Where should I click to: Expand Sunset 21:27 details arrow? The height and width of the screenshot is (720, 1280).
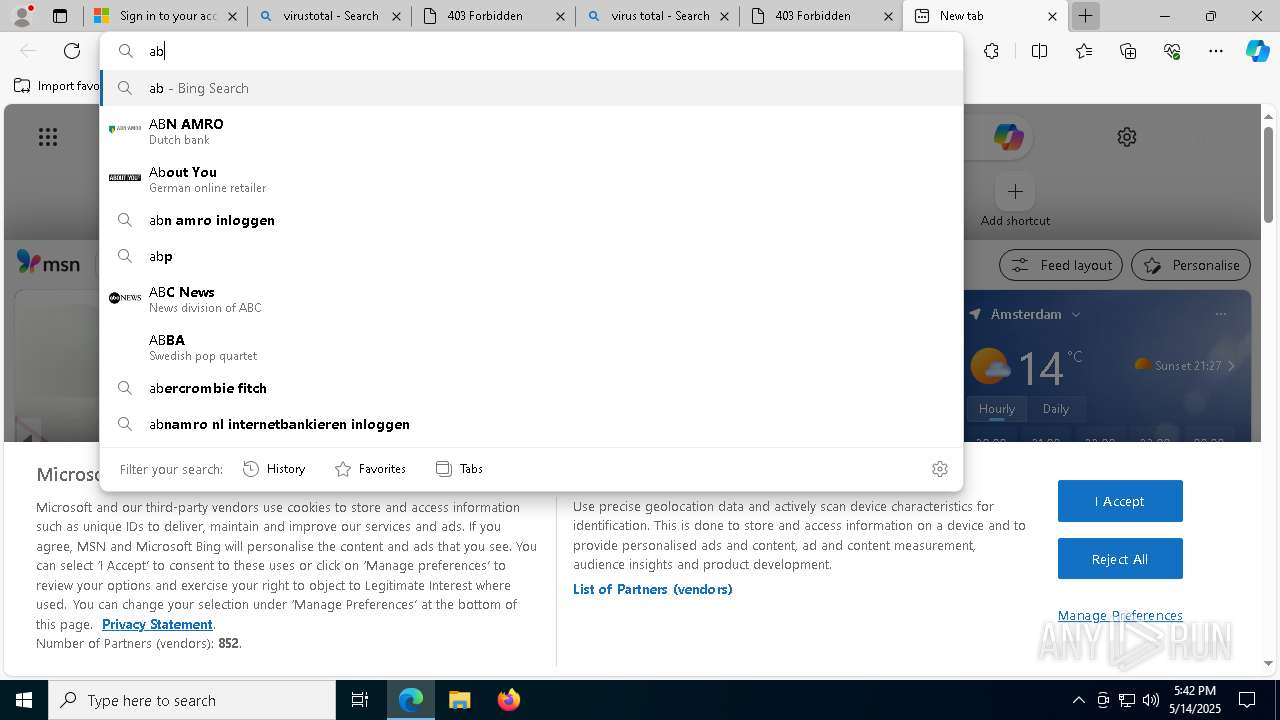click(1231, 366)
